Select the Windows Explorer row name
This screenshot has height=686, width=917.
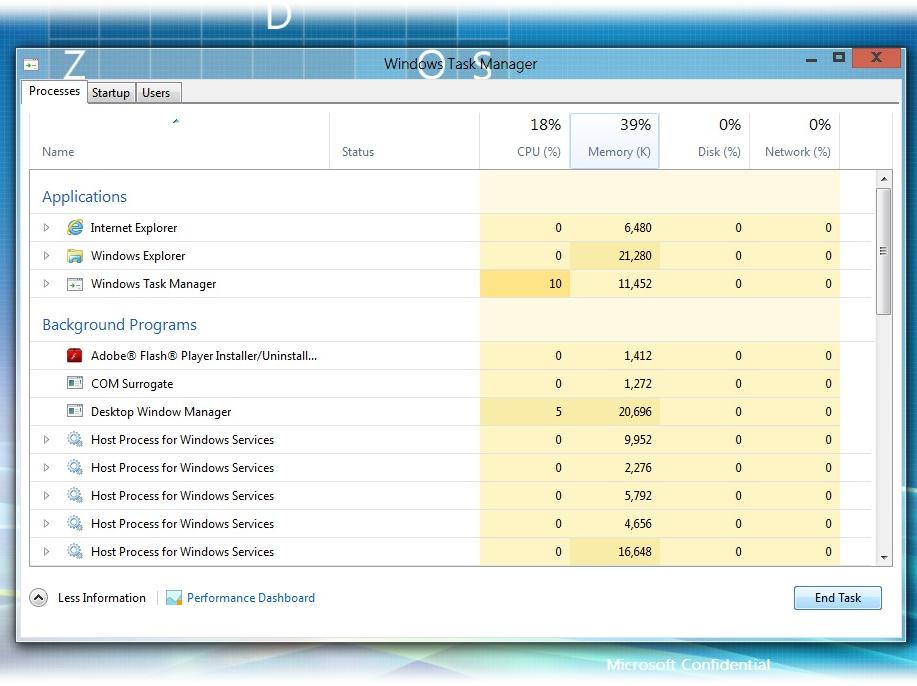point(138,256)
